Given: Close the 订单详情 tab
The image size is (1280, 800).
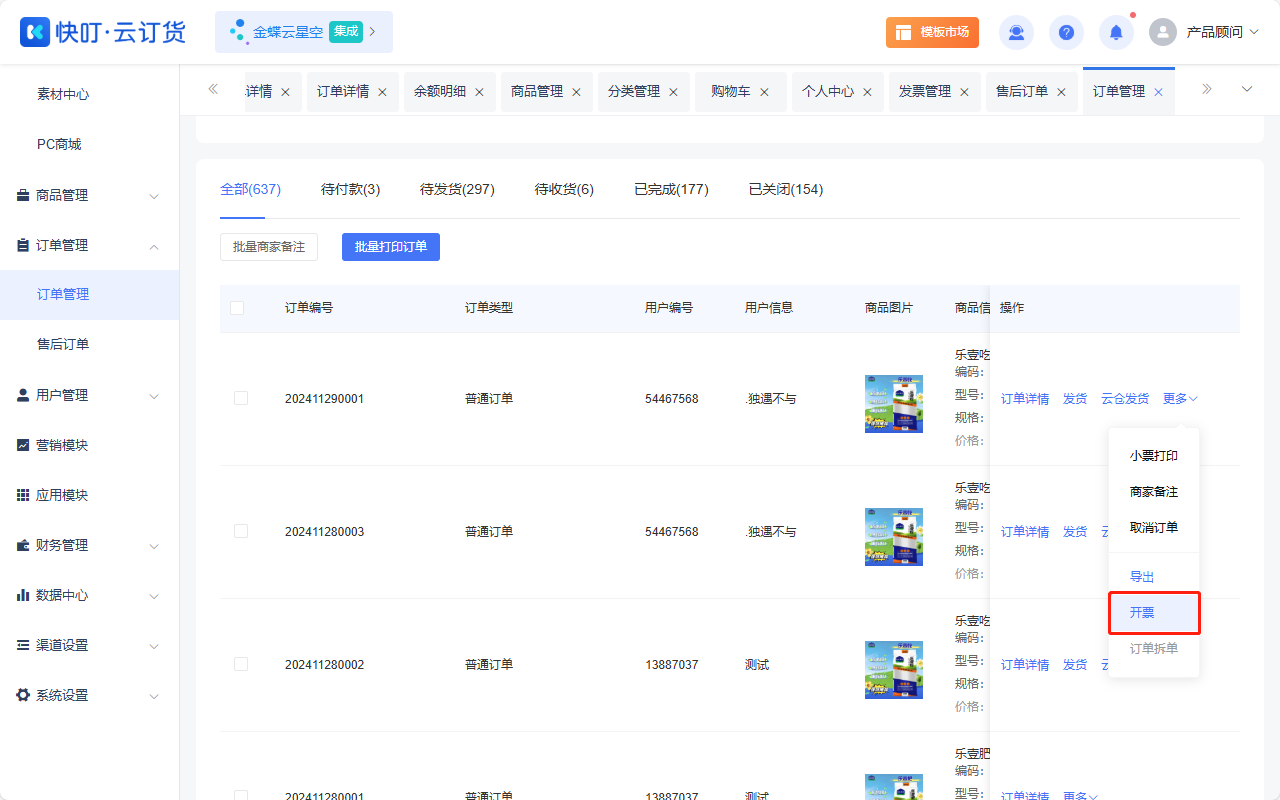Looking at the screenshot, I should [x=382, y=92].
